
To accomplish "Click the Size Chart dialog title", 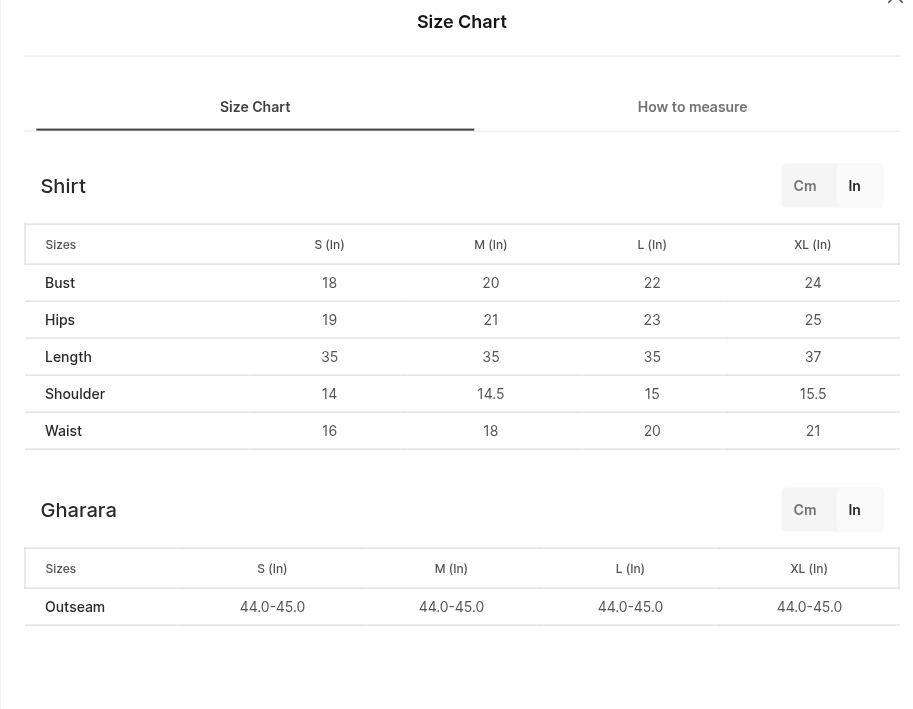I will (x=462, y=22).
